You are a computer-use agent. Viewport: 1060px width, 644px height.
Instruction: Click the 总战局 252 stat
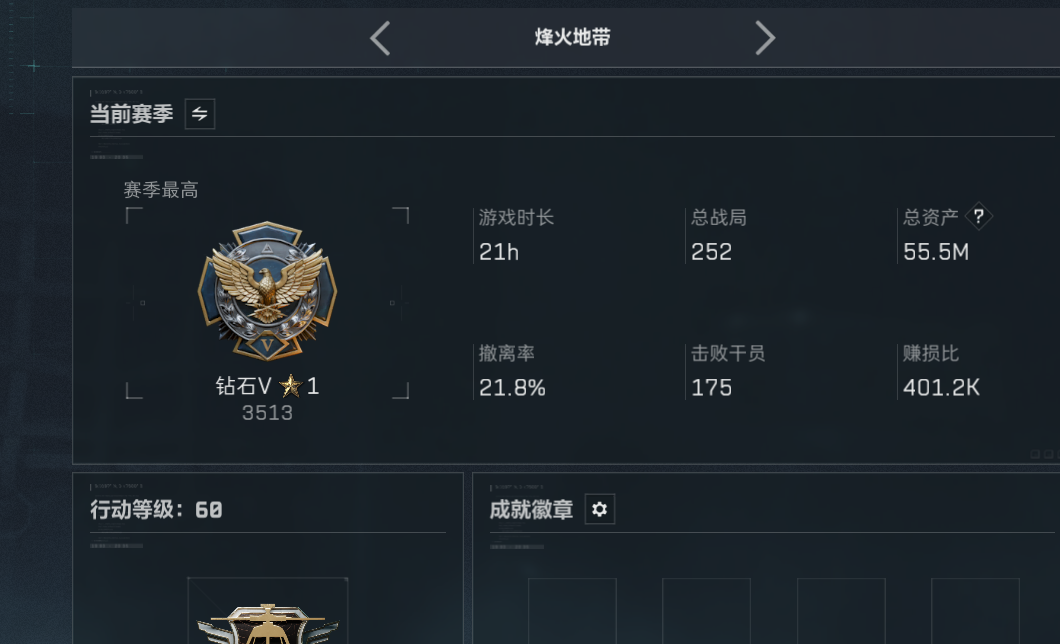click(x=719, y=236)
